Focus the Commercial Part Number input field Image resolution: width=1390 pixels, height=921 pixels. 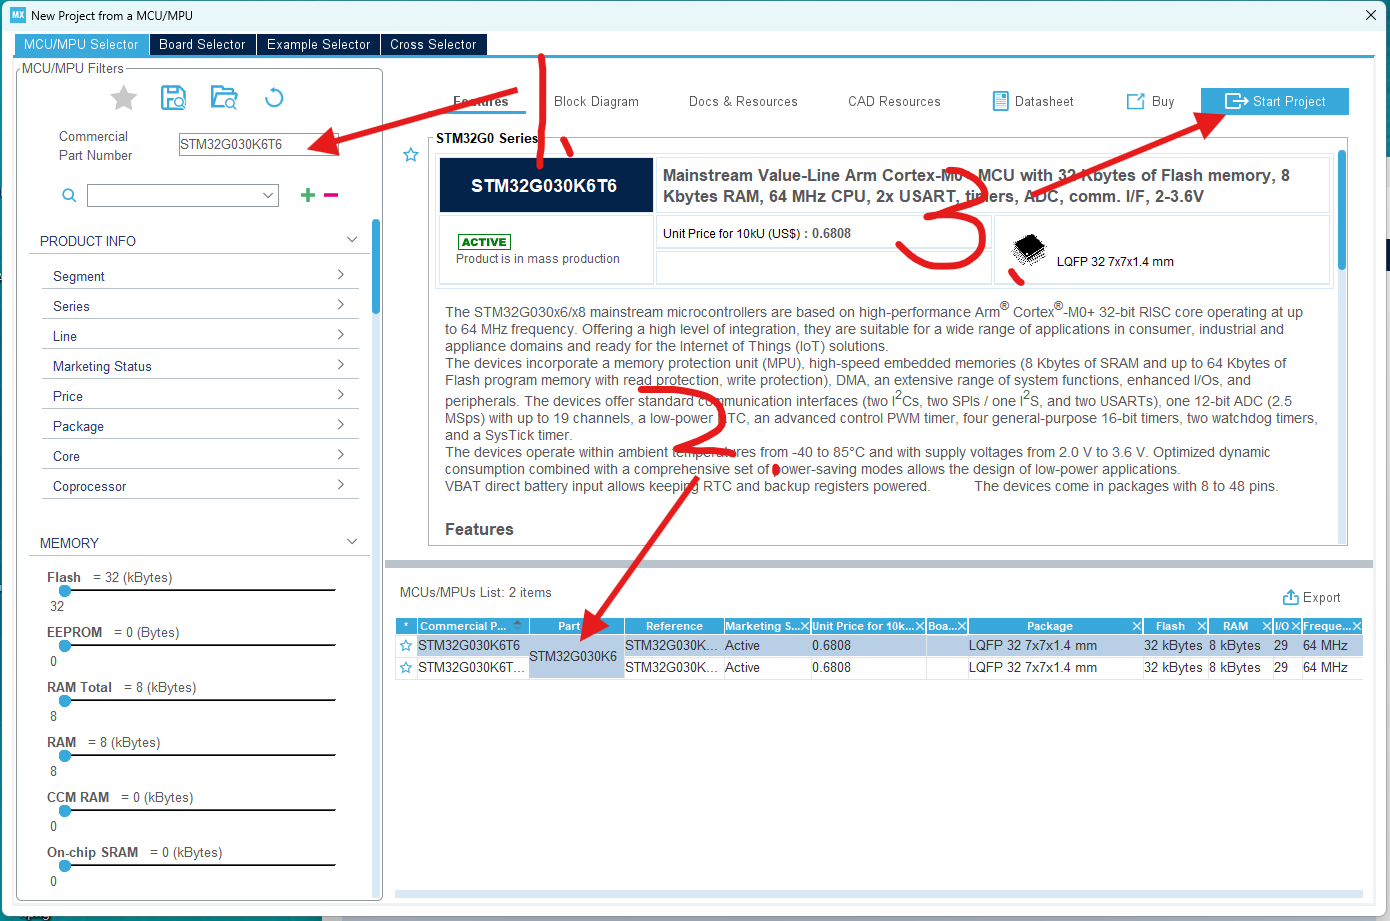click(x=259, y=144)
